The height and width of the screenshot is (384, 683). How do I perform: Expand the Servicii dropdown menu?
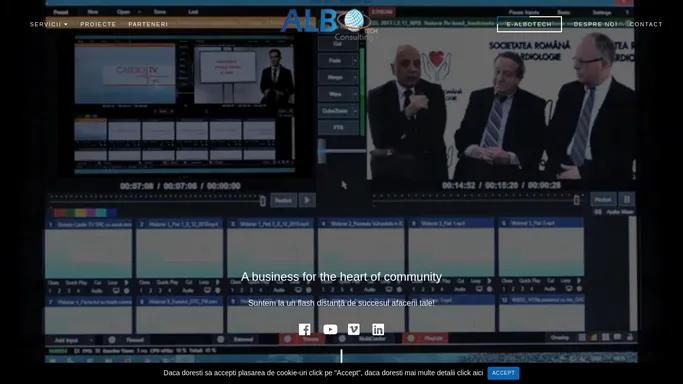coord(49,24)
